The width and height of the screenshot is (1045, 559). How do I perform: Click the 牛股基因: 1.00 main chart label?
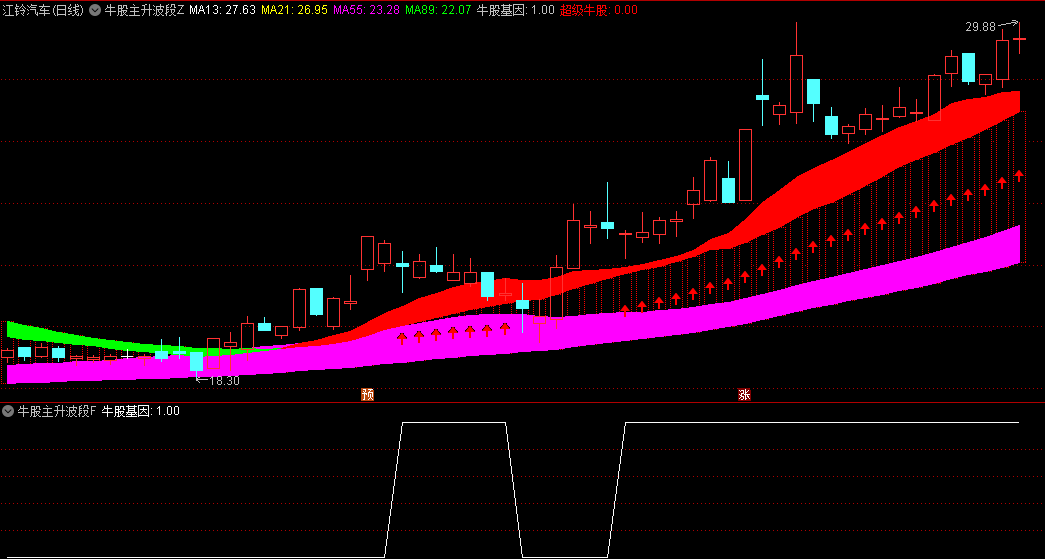[516, 10]
